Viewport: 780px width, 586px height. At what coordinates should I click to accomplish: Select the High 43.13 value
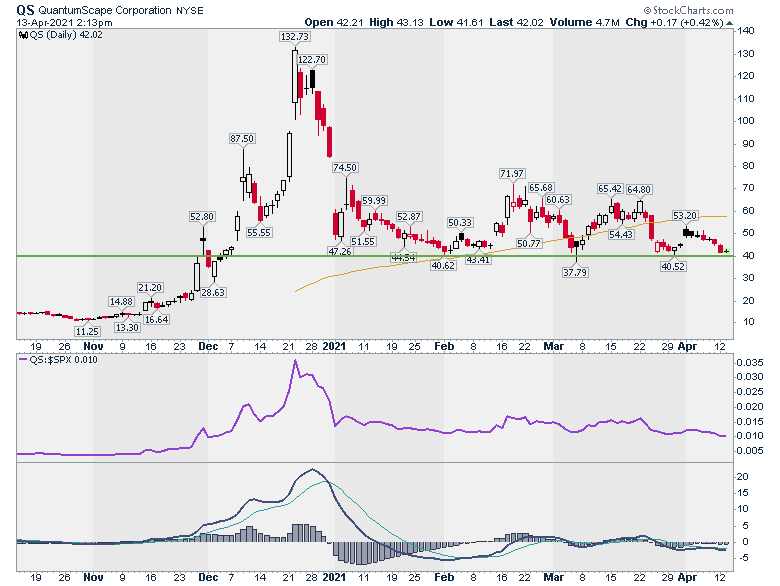396,22
